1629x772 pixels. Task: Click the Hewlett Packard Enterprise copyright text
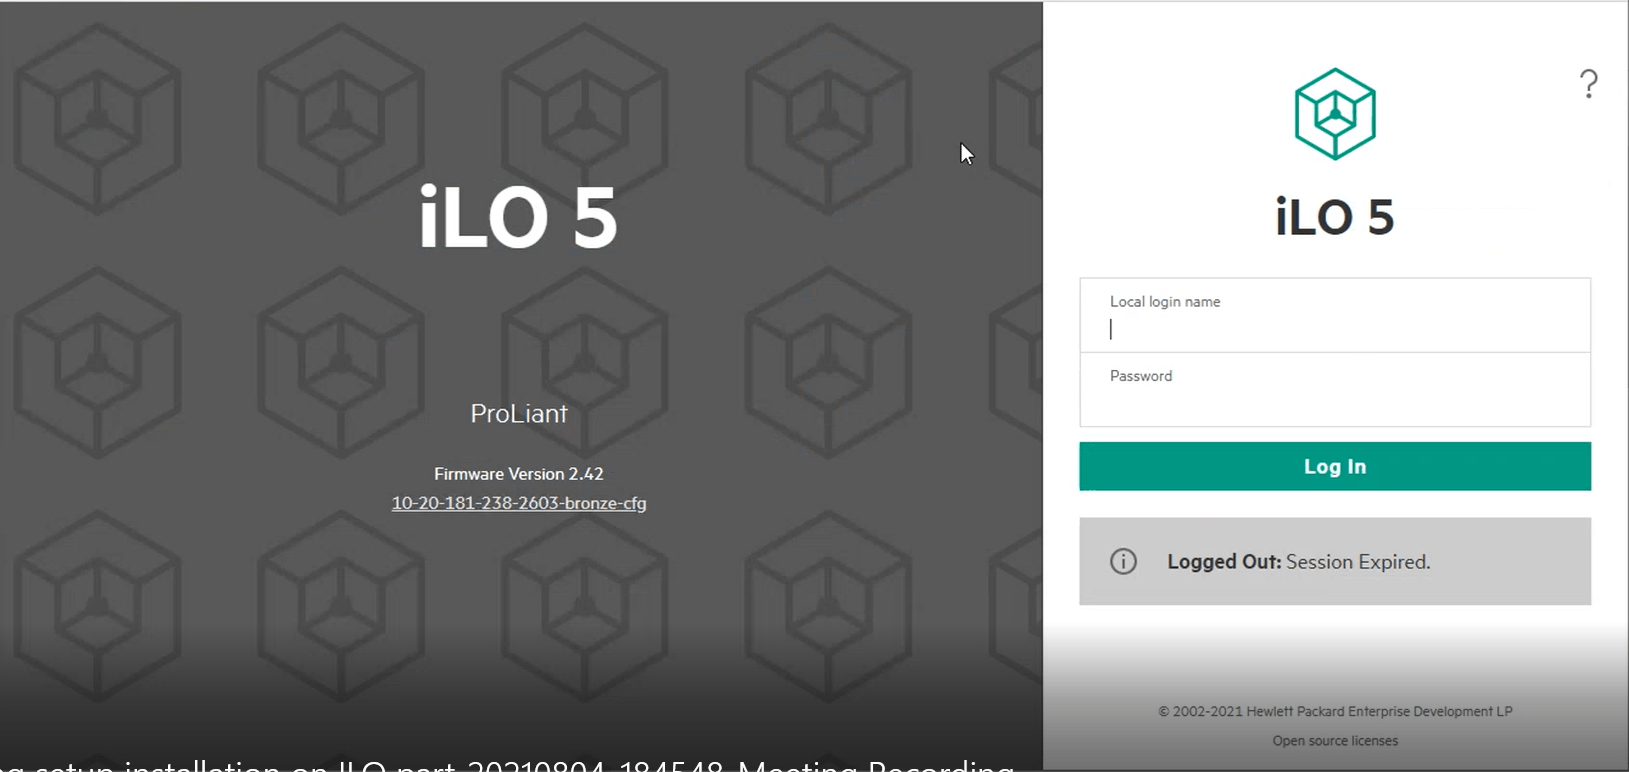click(1335, 712)
